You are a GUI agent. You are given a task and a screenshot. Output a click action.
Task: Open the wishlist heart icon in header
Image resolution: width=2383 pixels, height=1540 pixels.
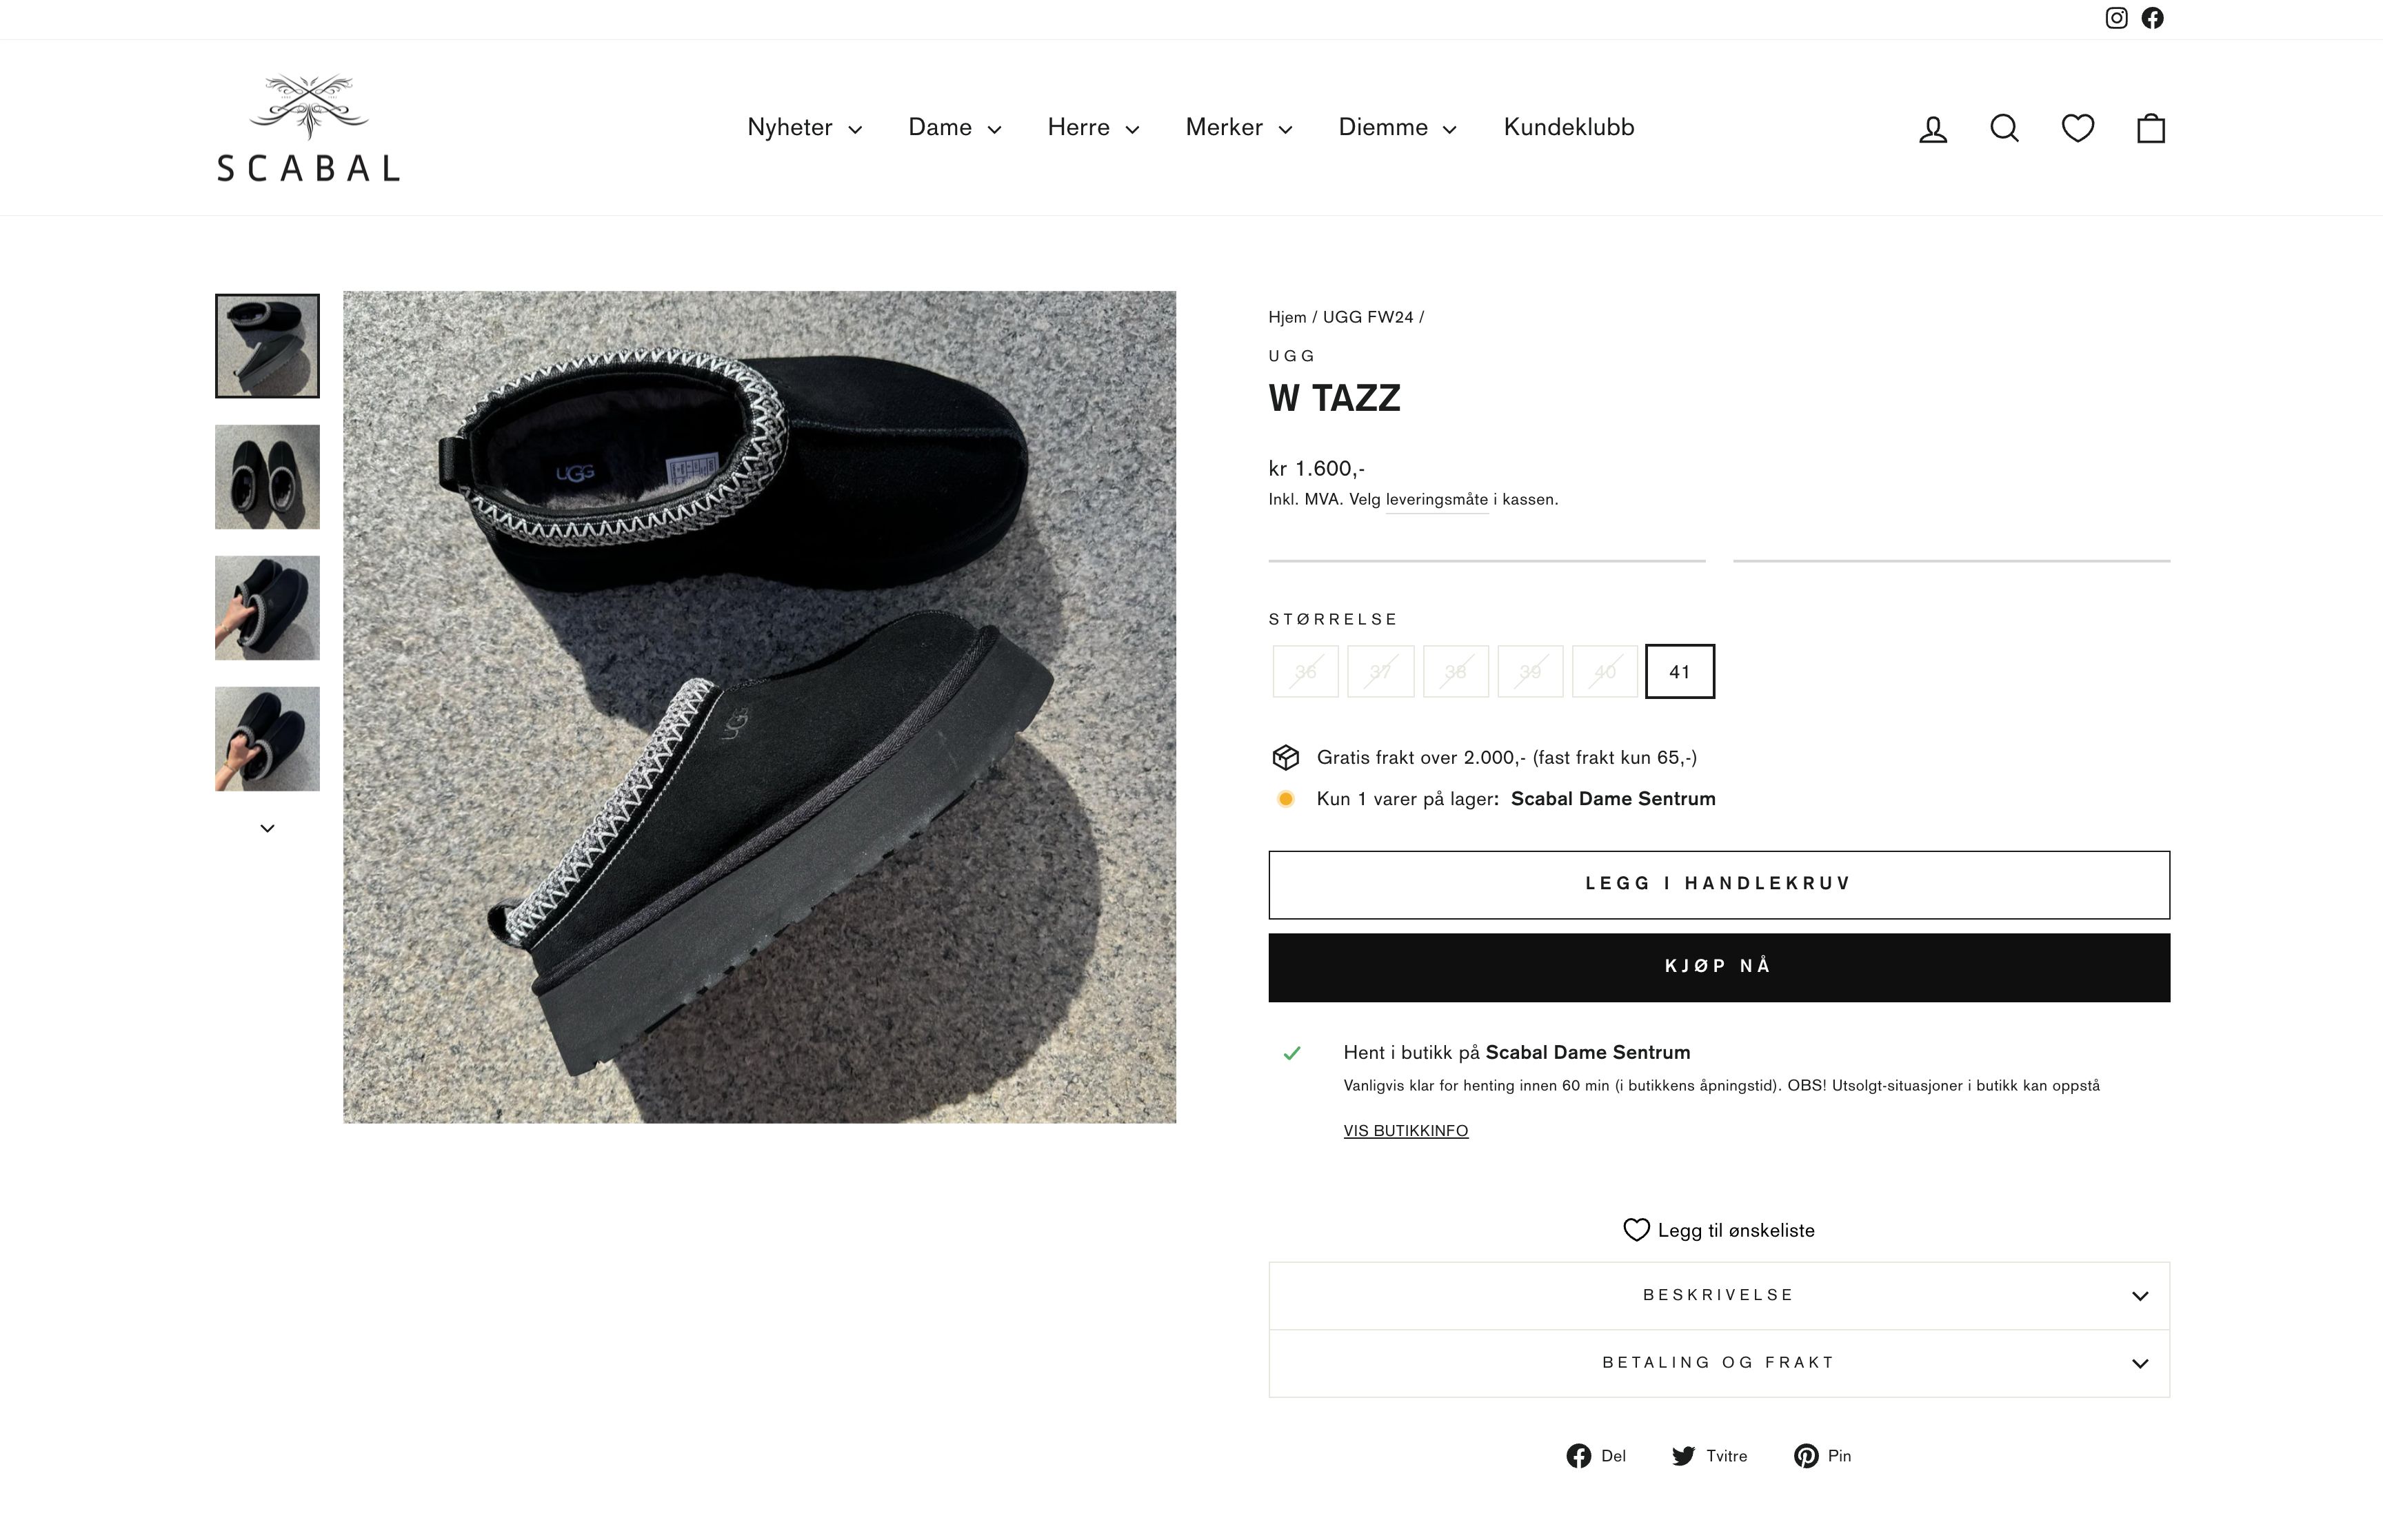pos(2077,127)
